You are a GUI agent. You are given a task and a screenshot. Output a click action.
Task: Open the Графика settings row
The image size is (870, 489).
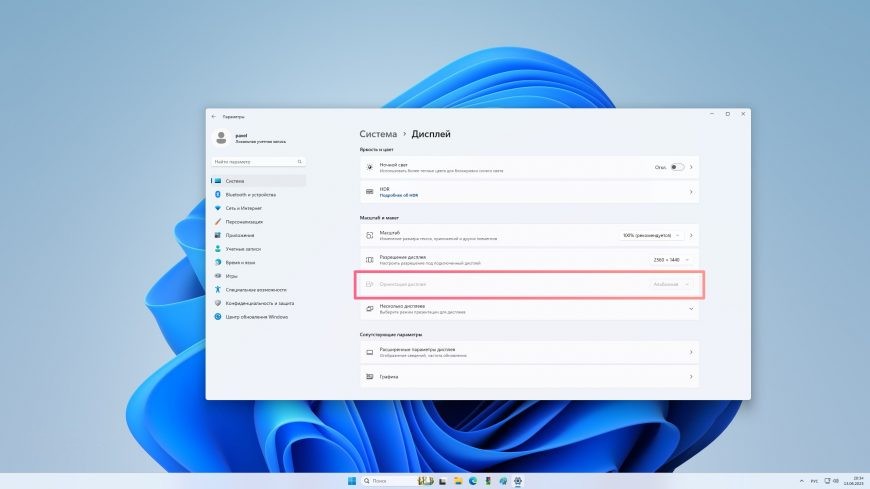[x=529, y=376]
